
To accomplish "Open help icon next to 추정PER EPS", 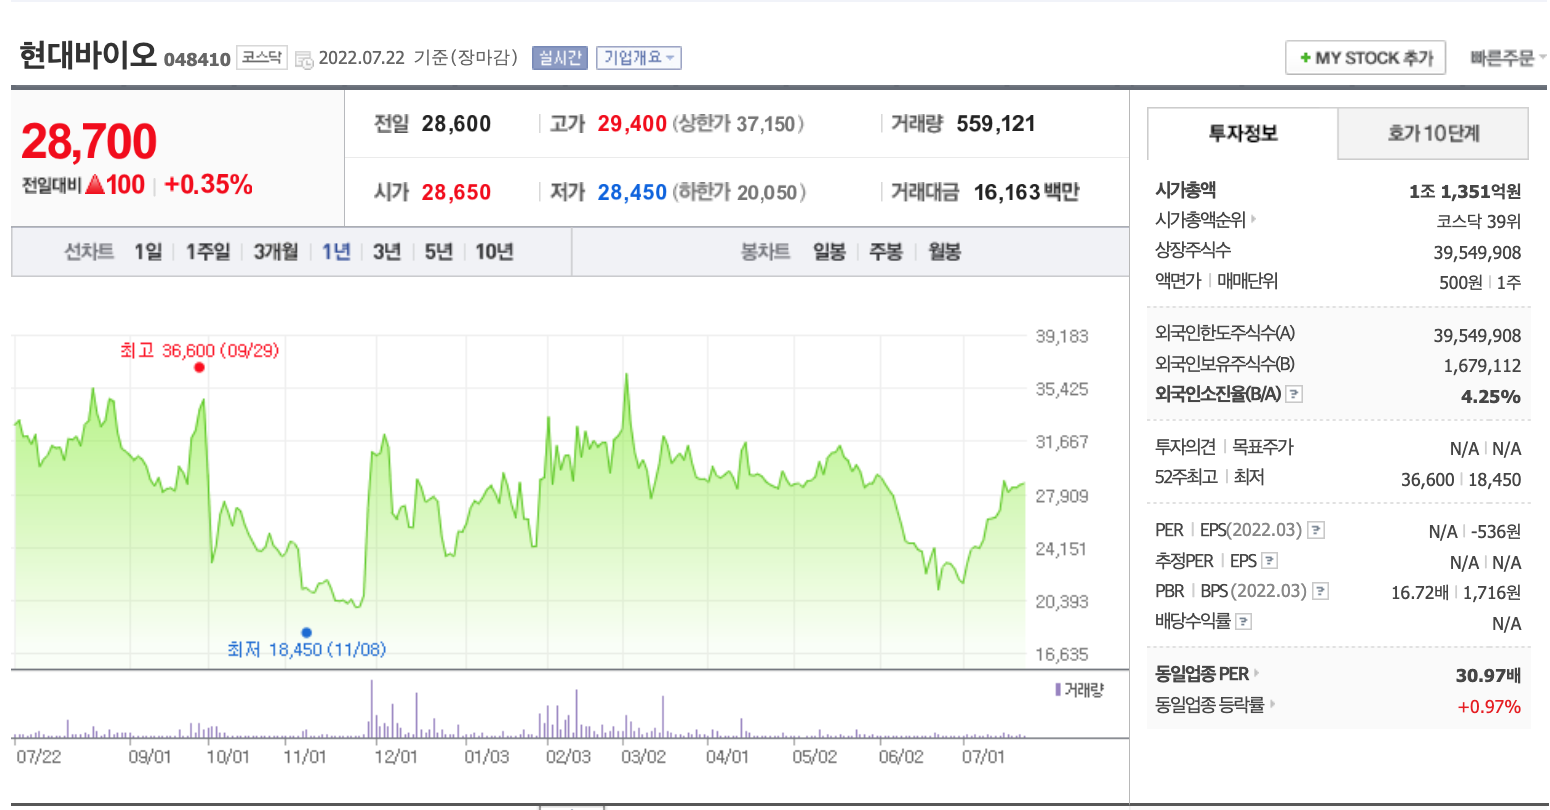I will point(1270,561).
